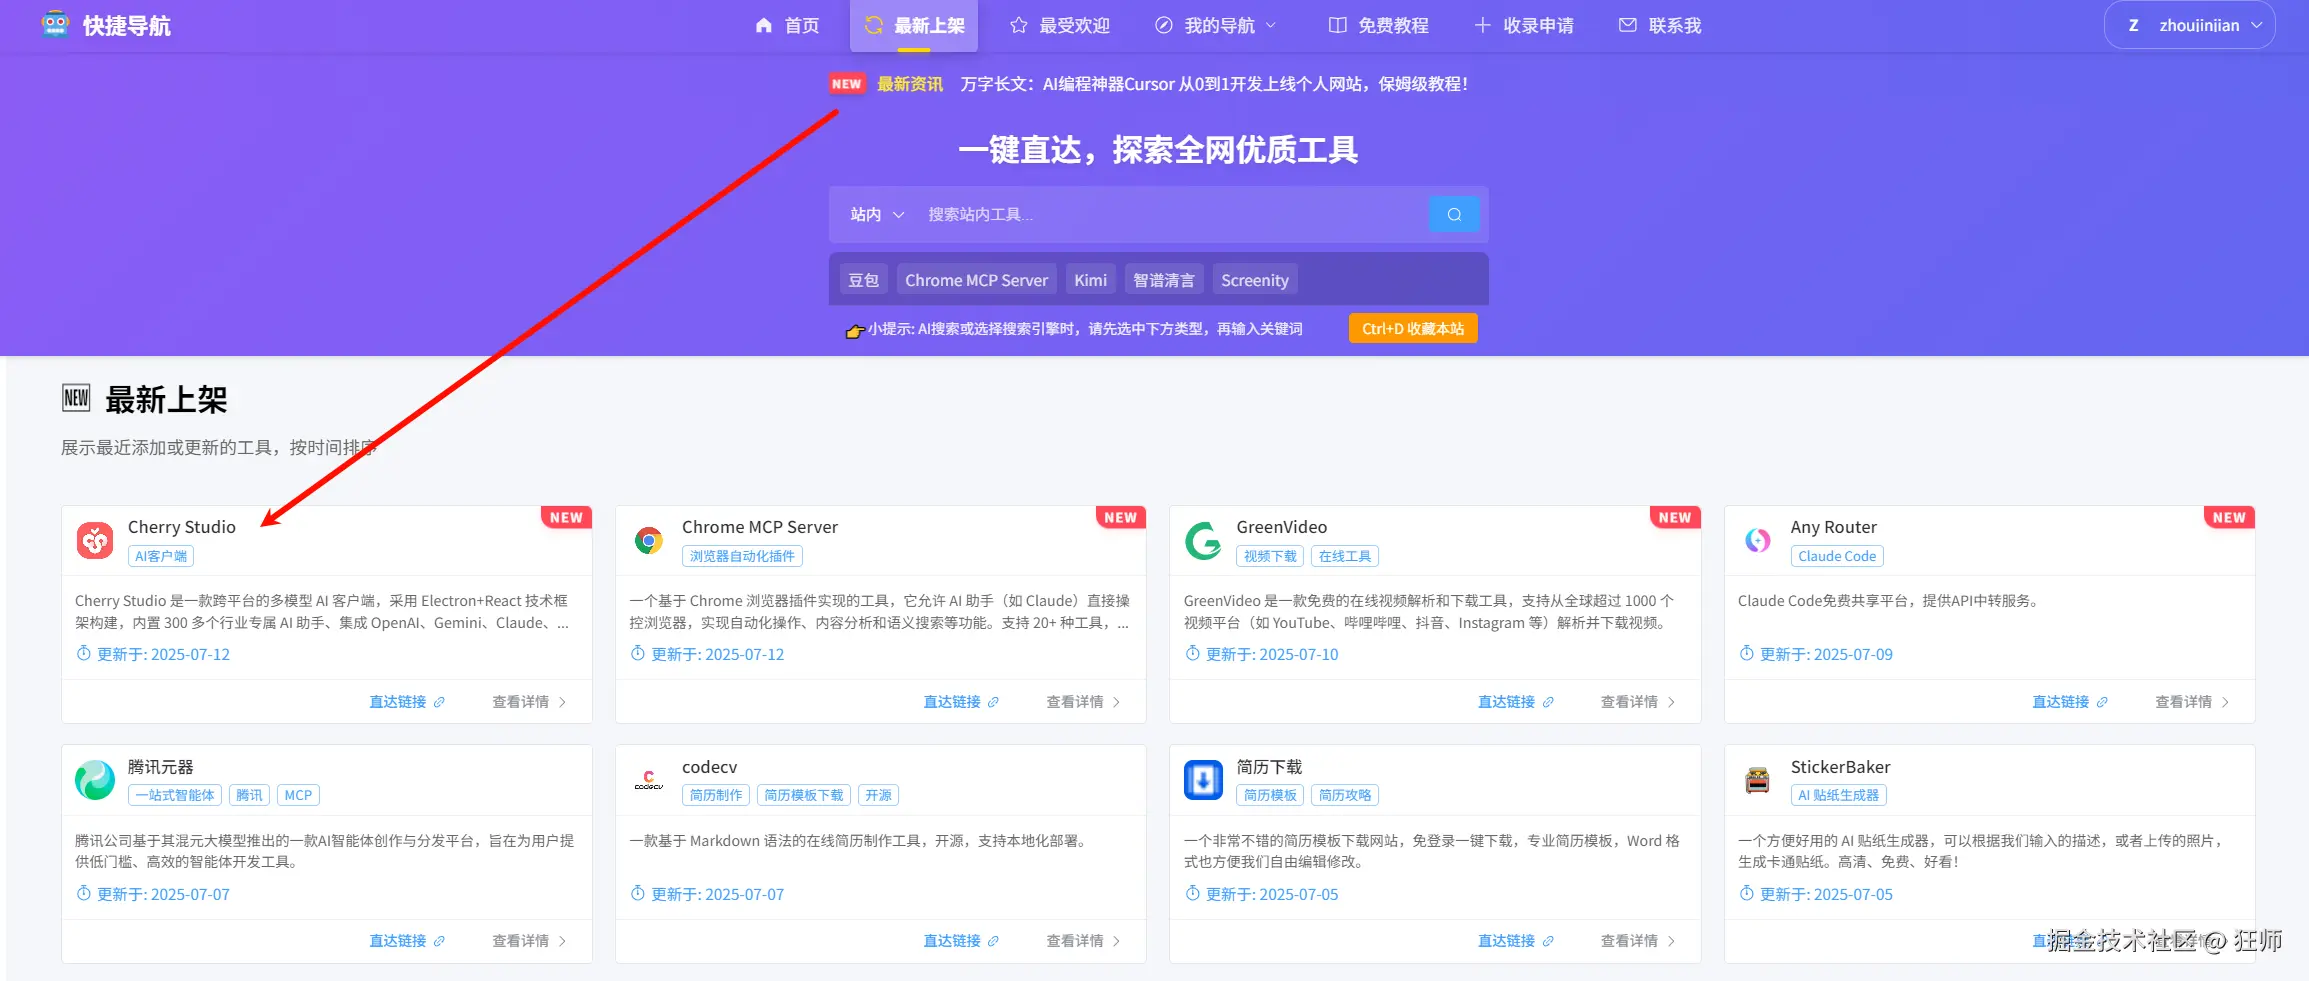This screenshot has width=2309, height=981.
Task: Go to the 最受欢迎 nav tab
Action: coord(1060,25)
